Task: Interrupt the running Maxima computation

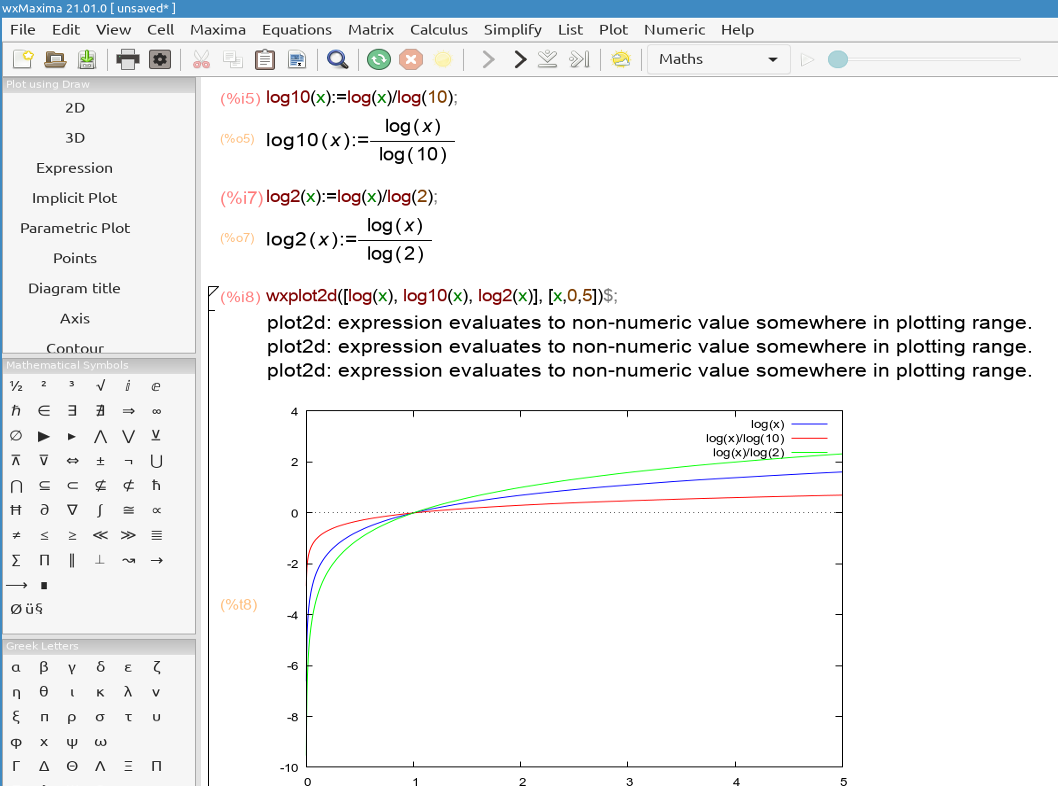Action: [x=411, y=59]
